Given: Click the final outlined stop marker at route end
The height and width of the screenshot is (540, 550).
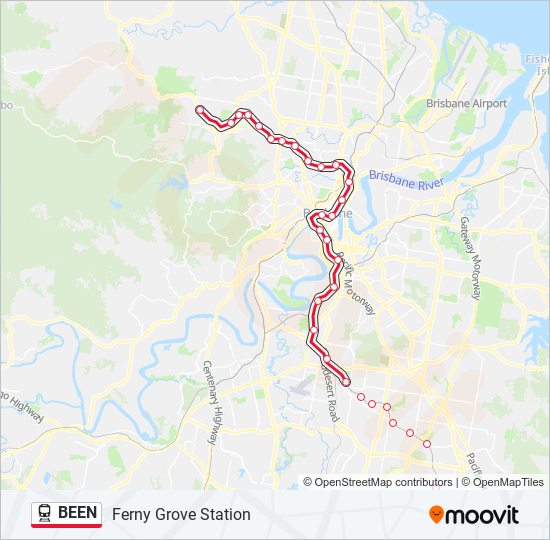Looking at the screenshot, I should coord(427,444).
